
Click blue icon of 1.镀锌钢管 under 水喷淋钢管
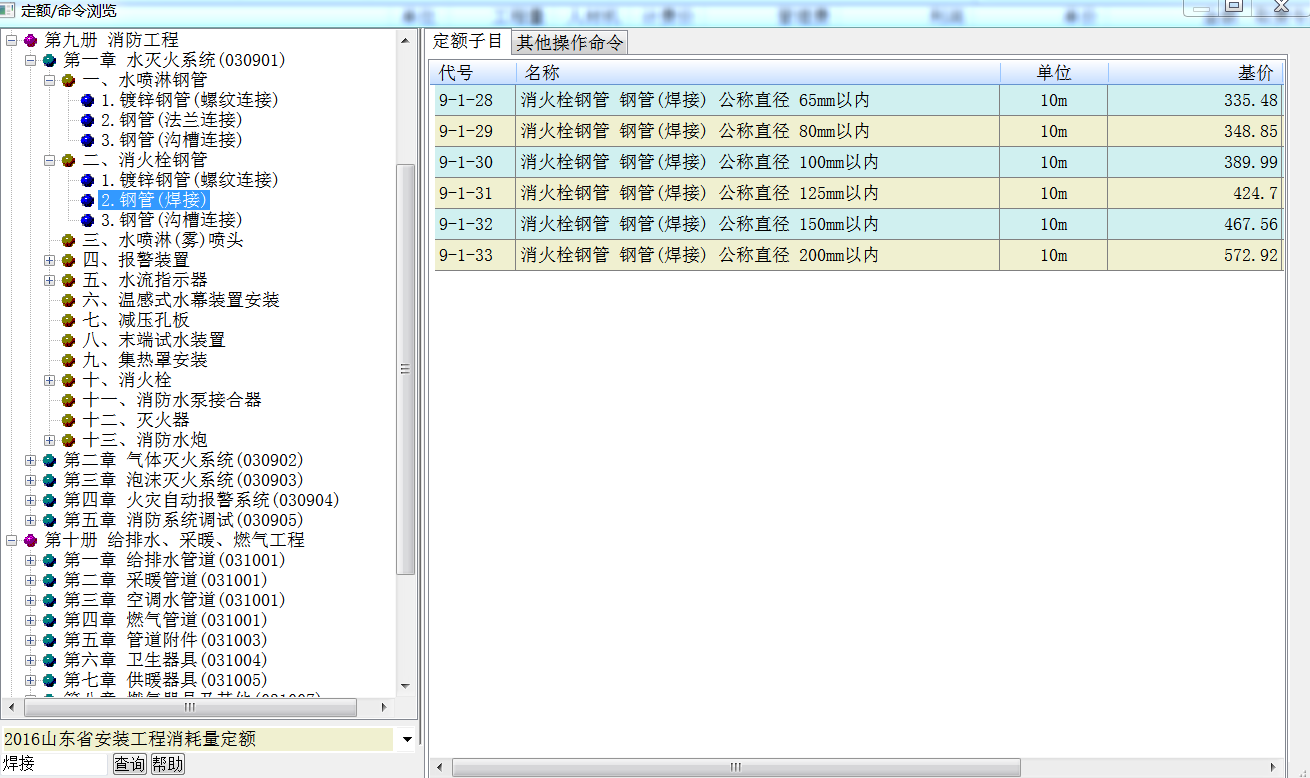tap(87, 101)
